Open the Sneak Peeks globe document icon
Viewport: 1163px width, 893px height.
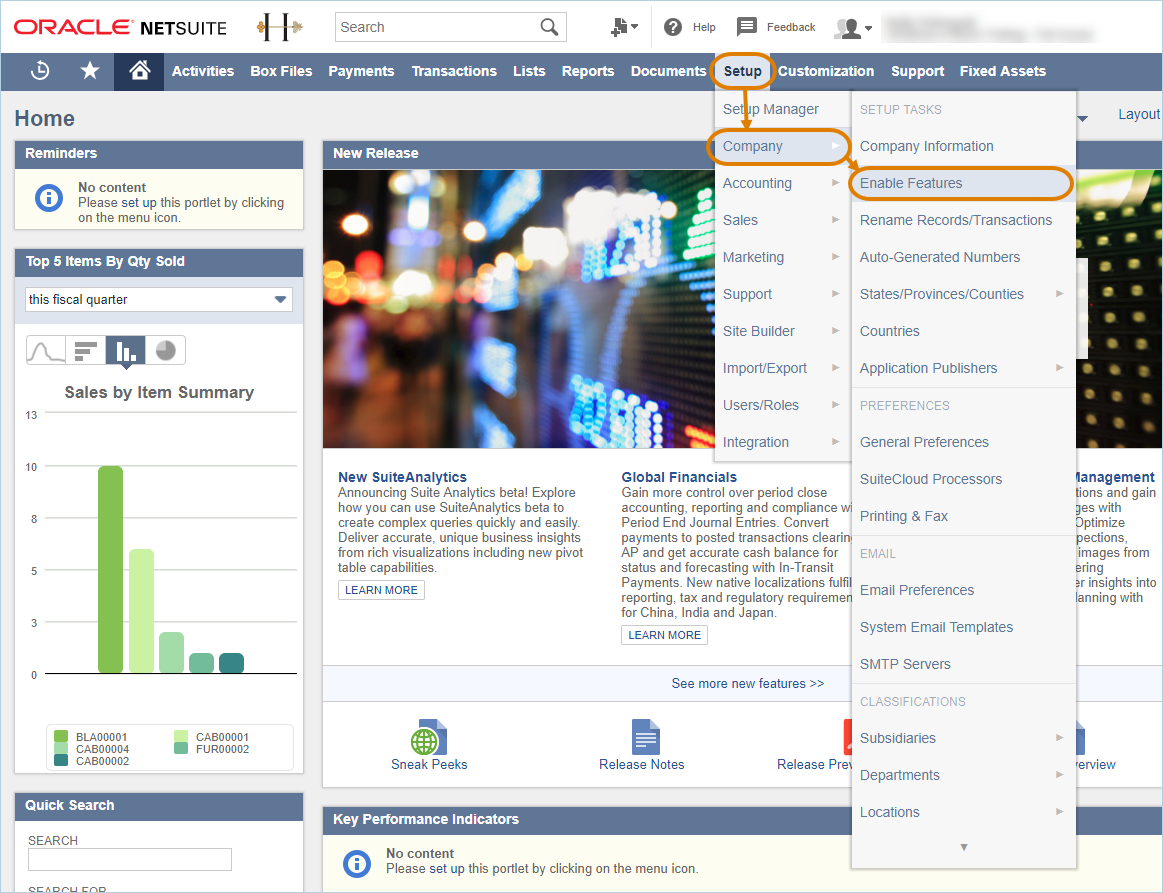[429, 737]
